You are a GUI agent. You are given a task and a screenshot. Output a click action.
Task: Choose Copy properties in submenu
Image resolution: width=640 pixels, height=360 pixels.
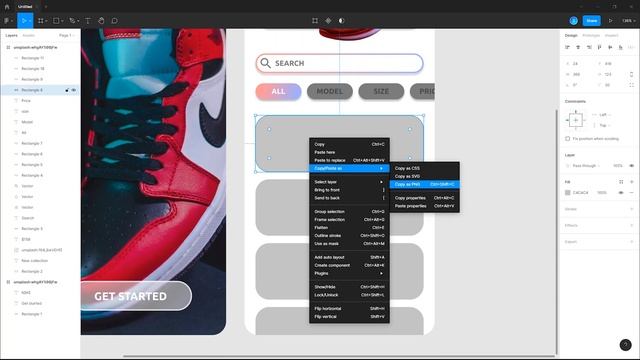tap(425, 198)
